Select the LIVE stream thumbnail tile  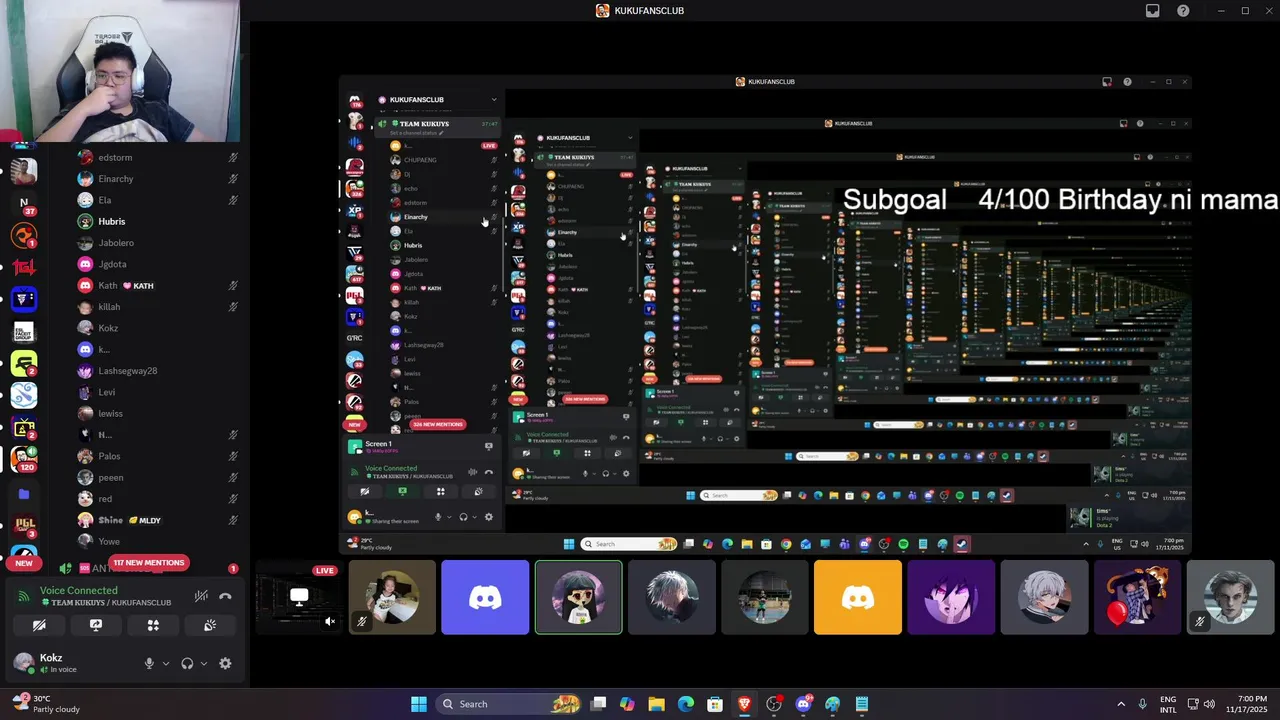click(298, 597)
